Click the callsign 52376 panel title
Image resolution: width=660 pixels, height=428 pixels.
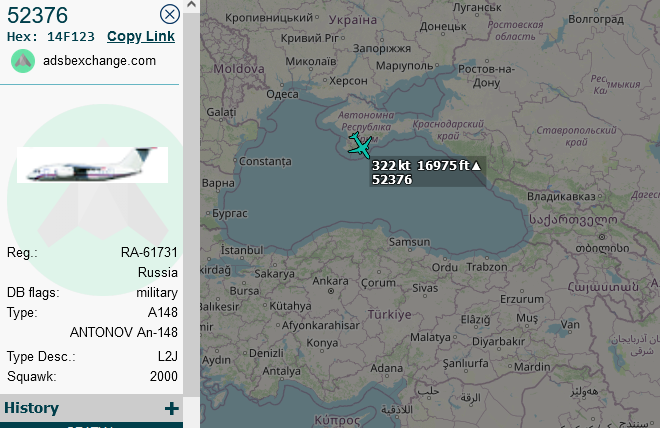[37, 15]
